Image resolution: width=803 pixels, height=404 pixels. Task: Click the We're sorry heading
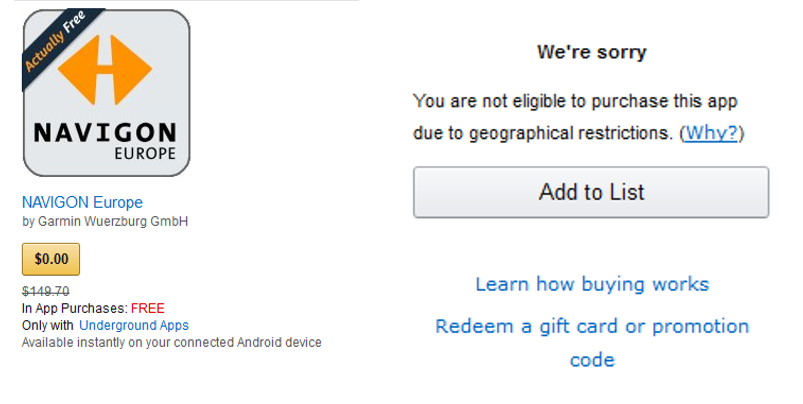point(591,52)
